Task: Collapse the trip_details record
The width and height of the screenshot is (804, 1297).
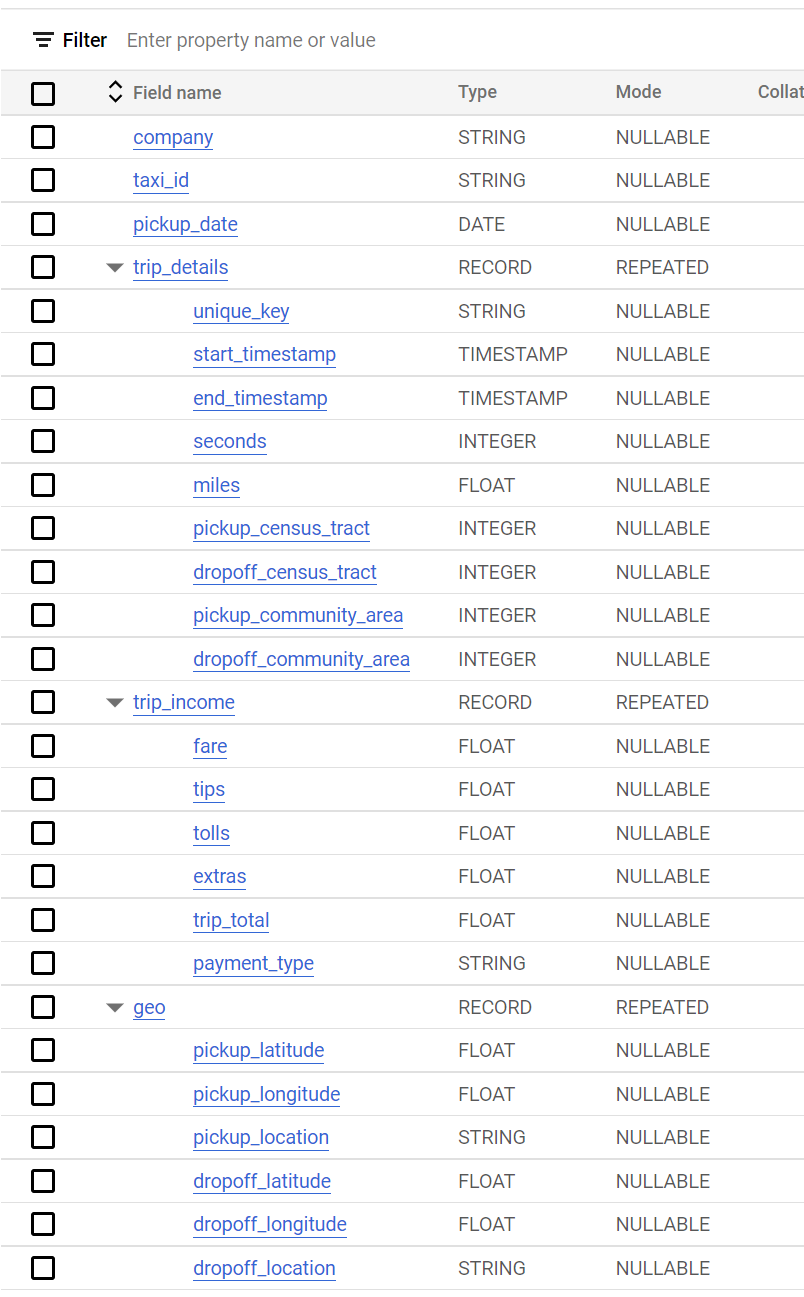Action: pyautogui.click(x=115, y=268)
